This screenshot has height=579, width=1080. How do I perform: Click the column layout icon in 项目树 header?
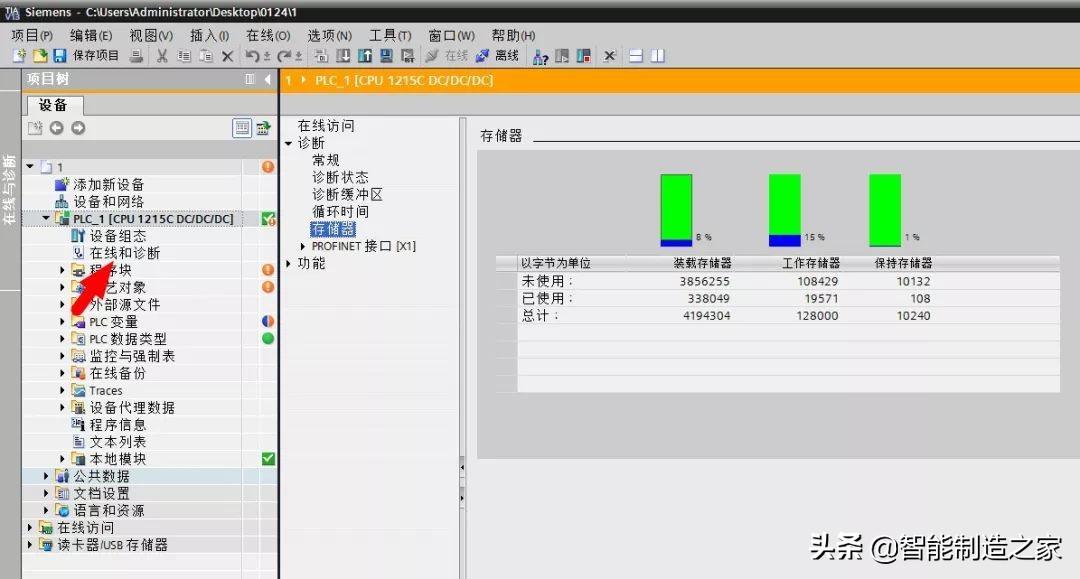click(250, 79)
